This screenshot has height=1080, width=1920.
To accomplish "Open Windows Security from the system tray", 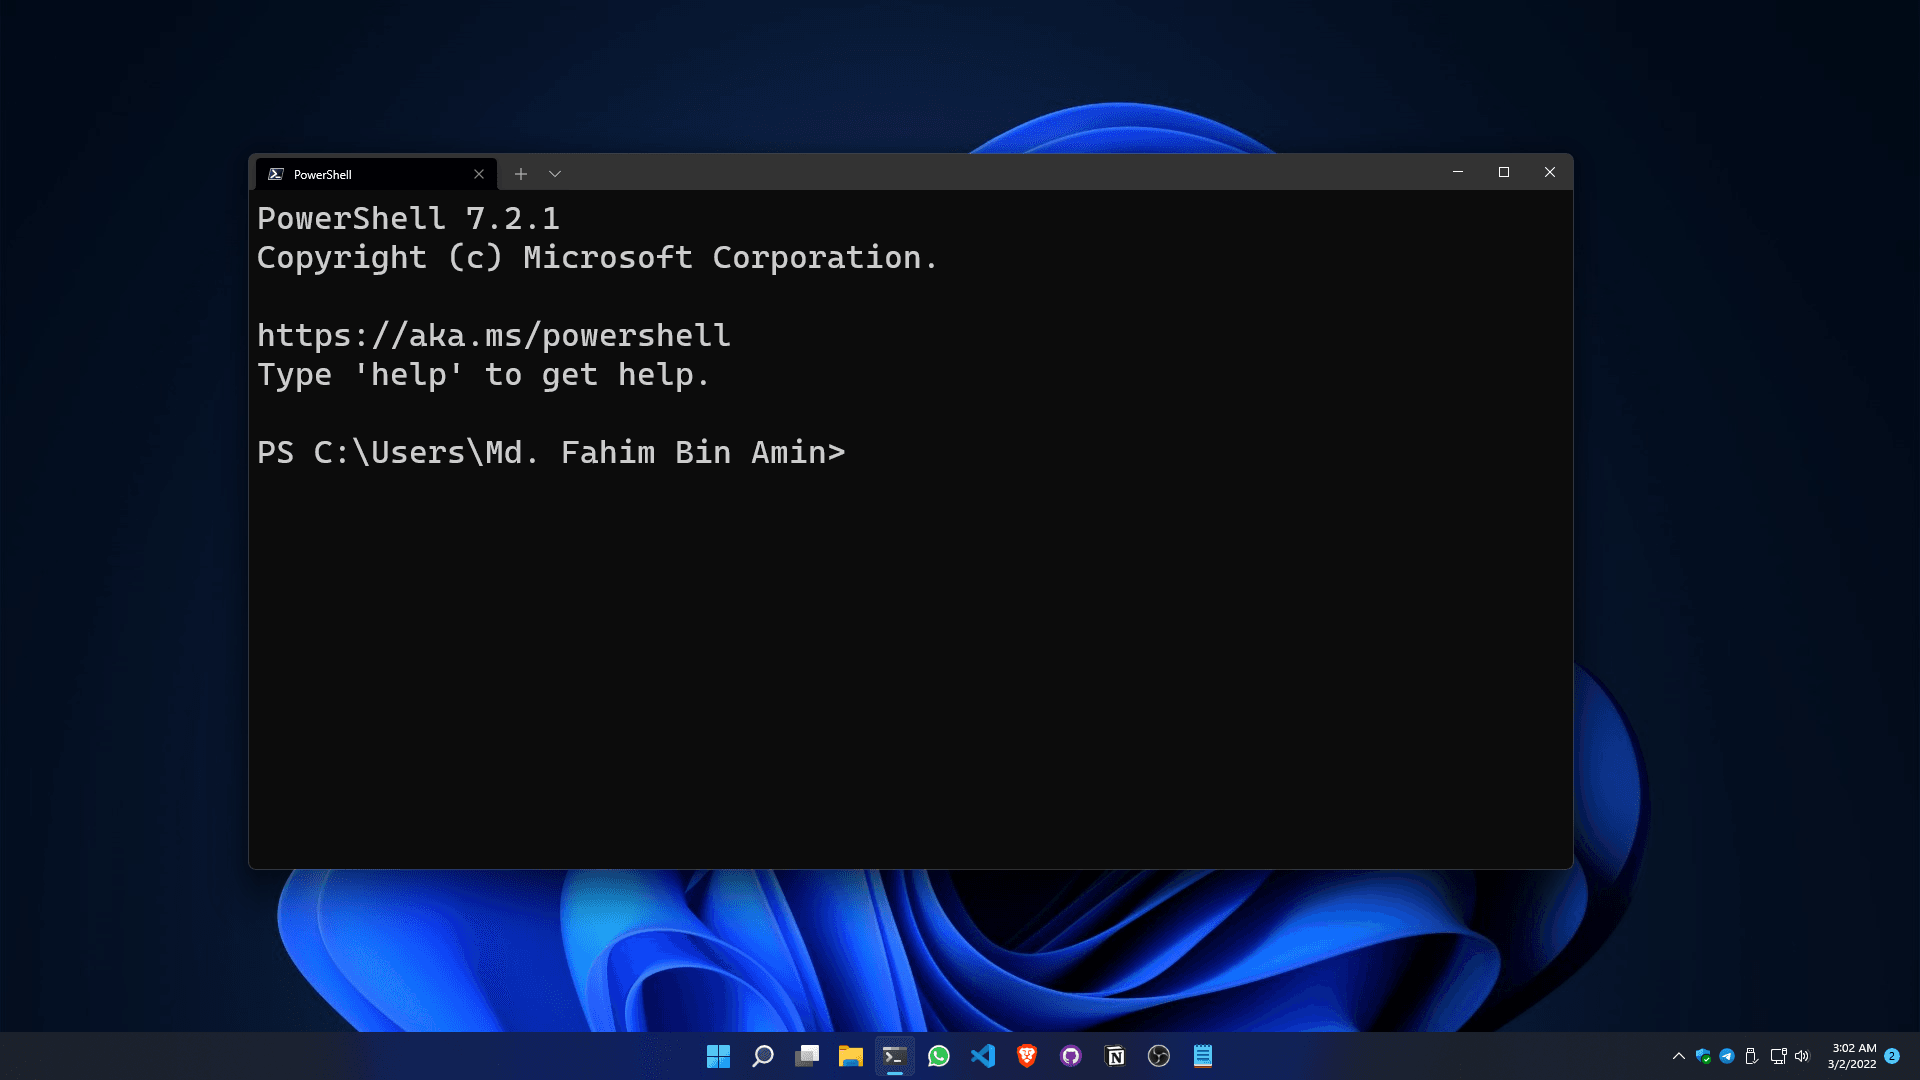I will (1703, 1056).
